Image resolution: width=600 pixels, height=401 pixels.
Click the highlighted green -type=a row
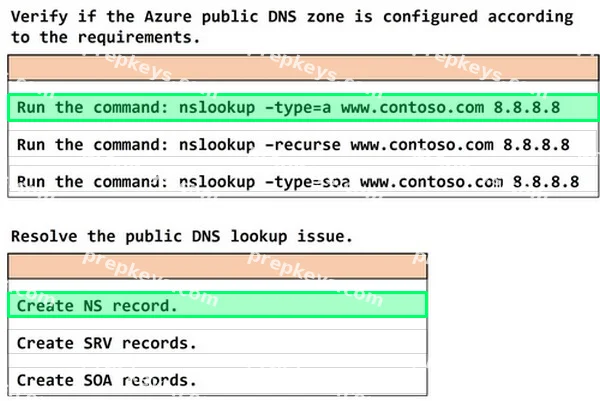click(303, 108)
